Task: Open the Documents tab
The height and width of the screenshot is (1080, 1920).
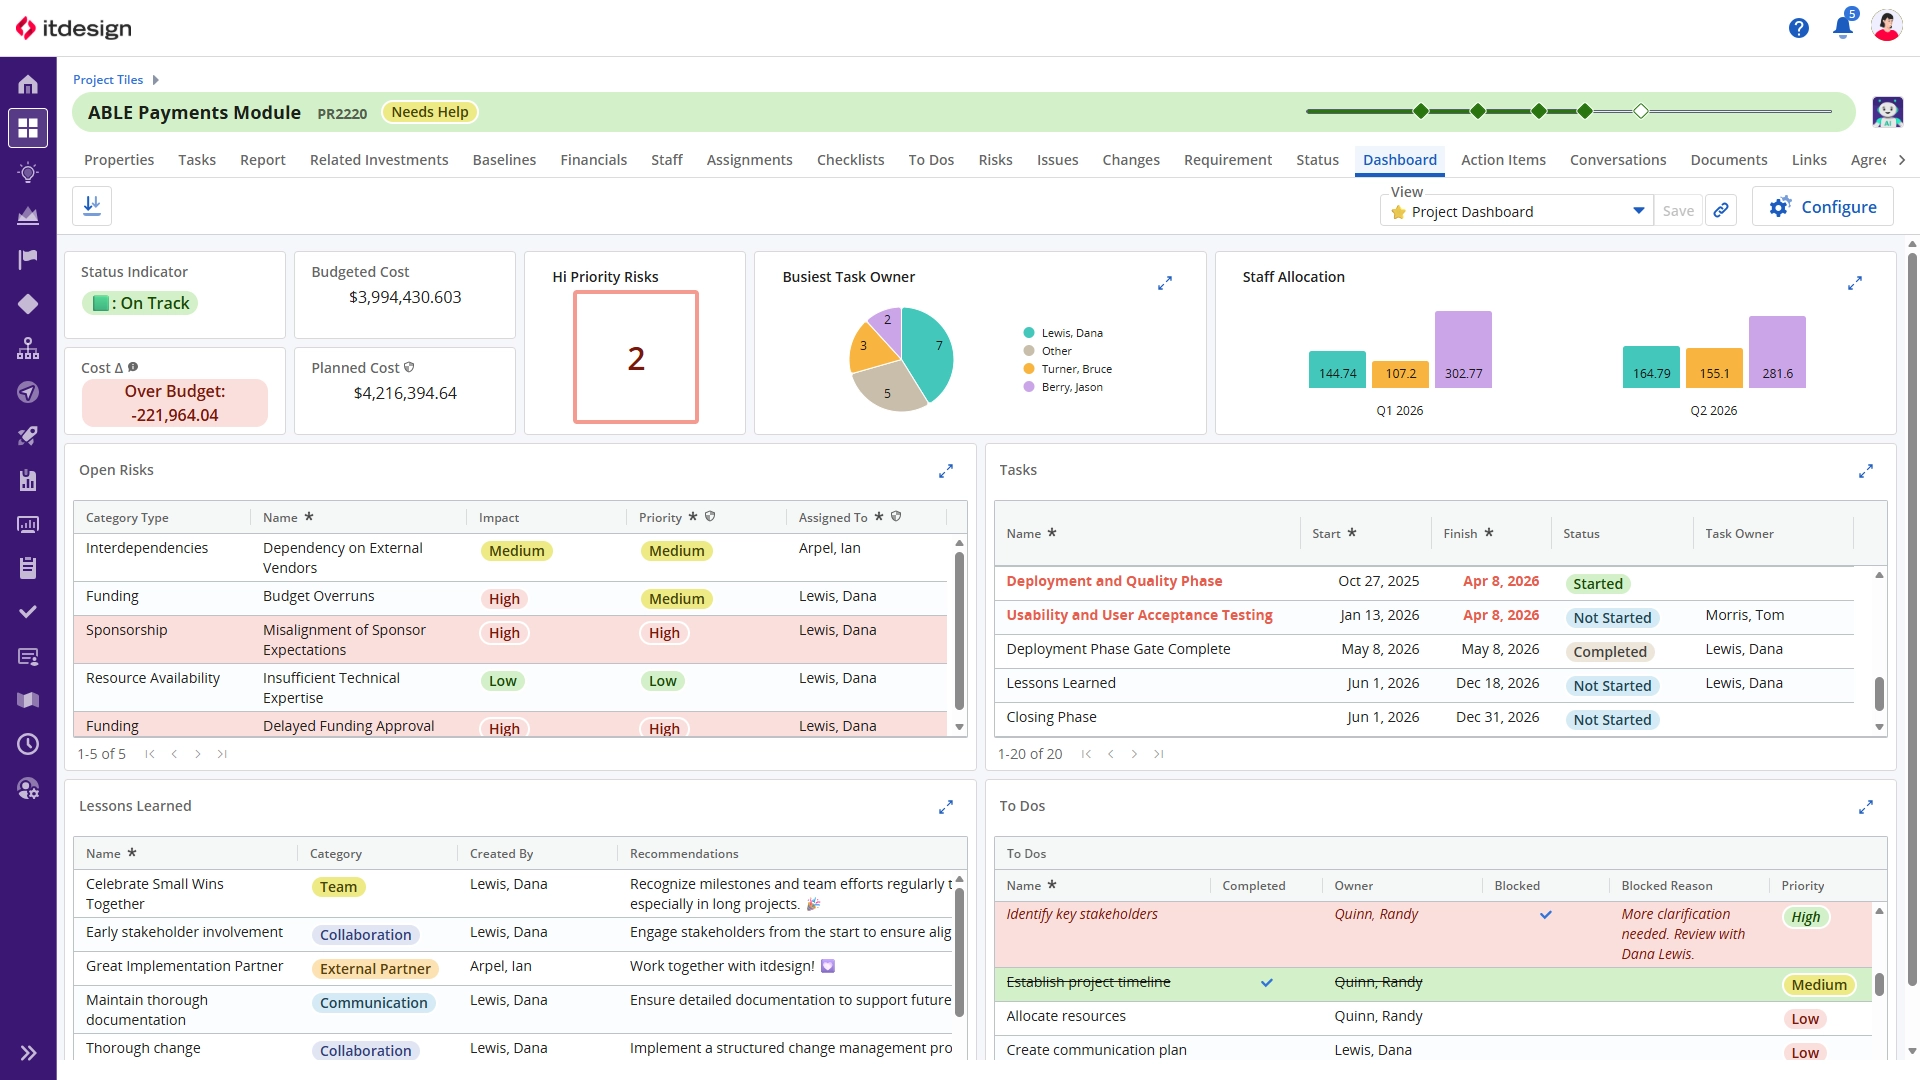Action: (x=1729, y=160)
